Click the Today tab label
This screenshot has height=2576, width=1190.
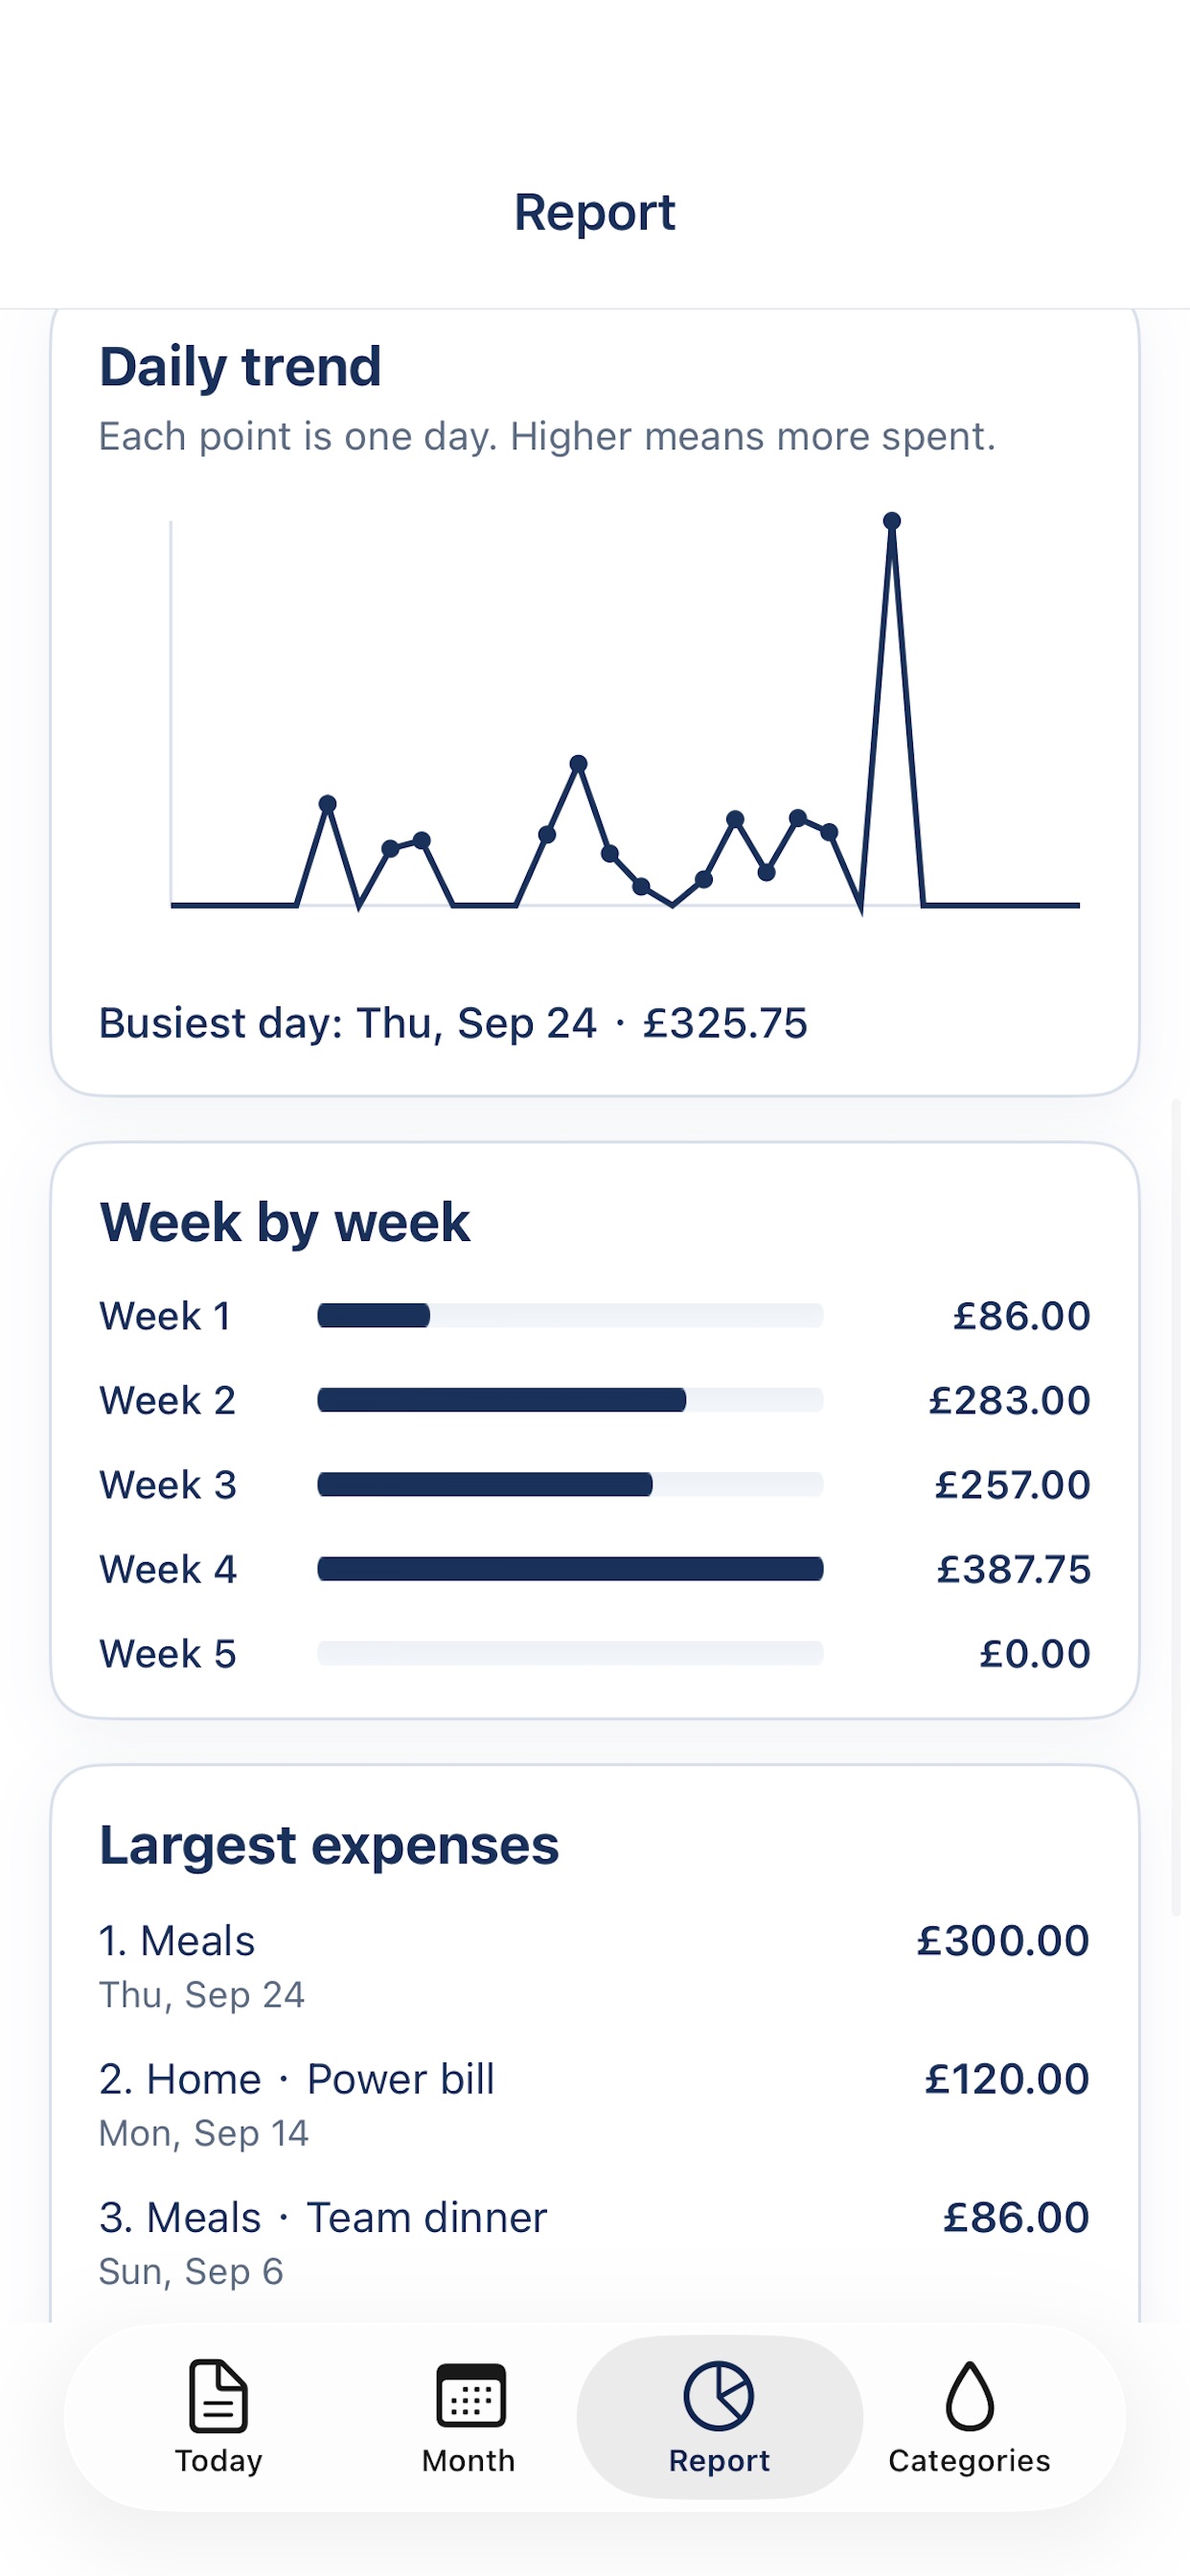(218, 2460)
